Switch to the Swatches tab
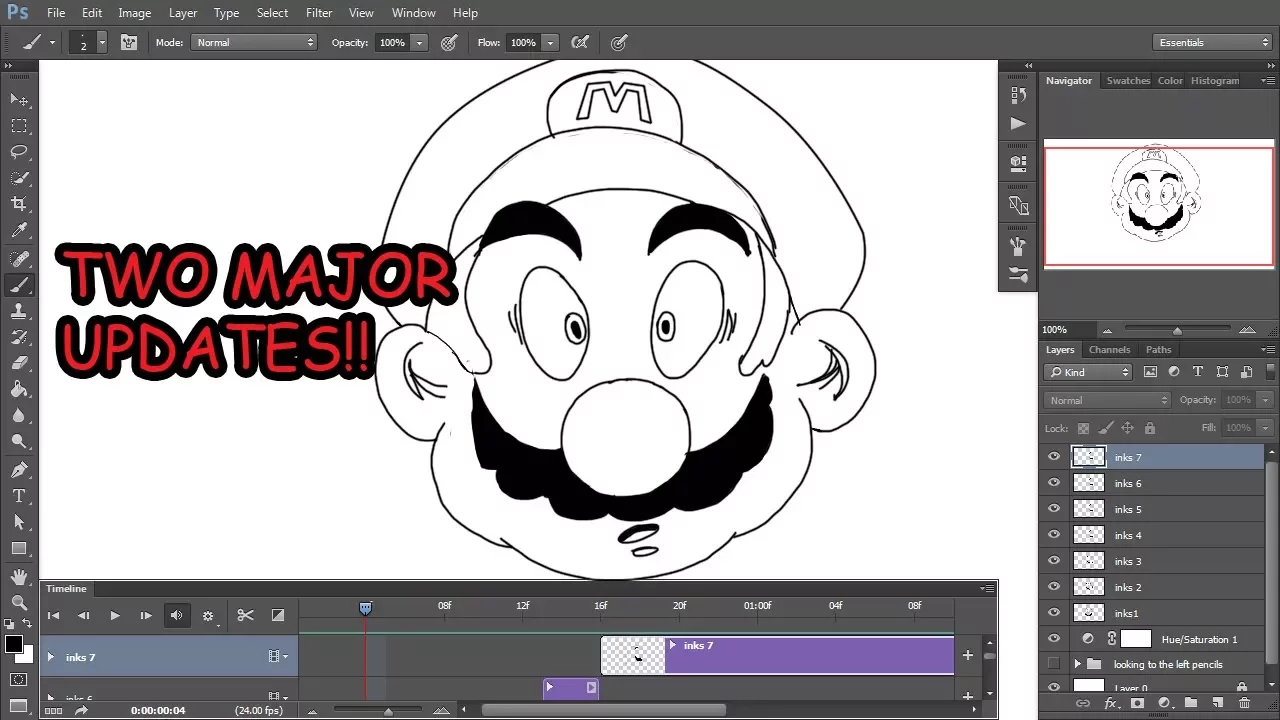This screenshot has height=720, width=1280. point(1128,81)
